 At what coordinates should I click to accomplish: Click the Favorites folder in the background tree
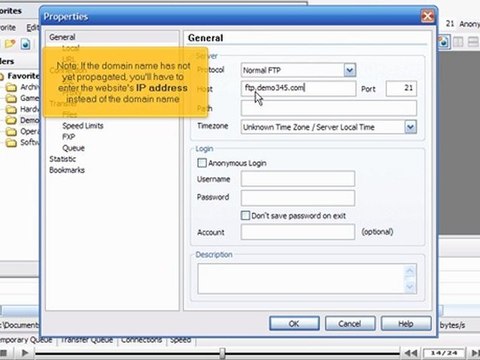(x=23, y=76)
